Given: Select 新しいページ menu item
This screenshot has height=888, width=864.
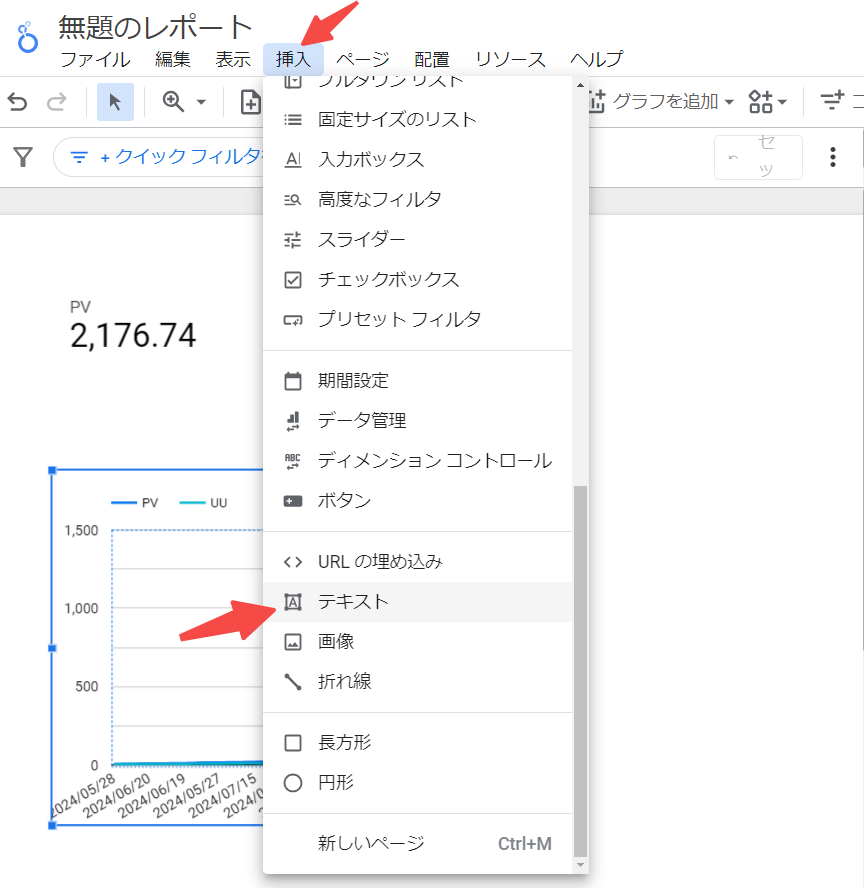Looking at the screenshot, I should [417, 844].
